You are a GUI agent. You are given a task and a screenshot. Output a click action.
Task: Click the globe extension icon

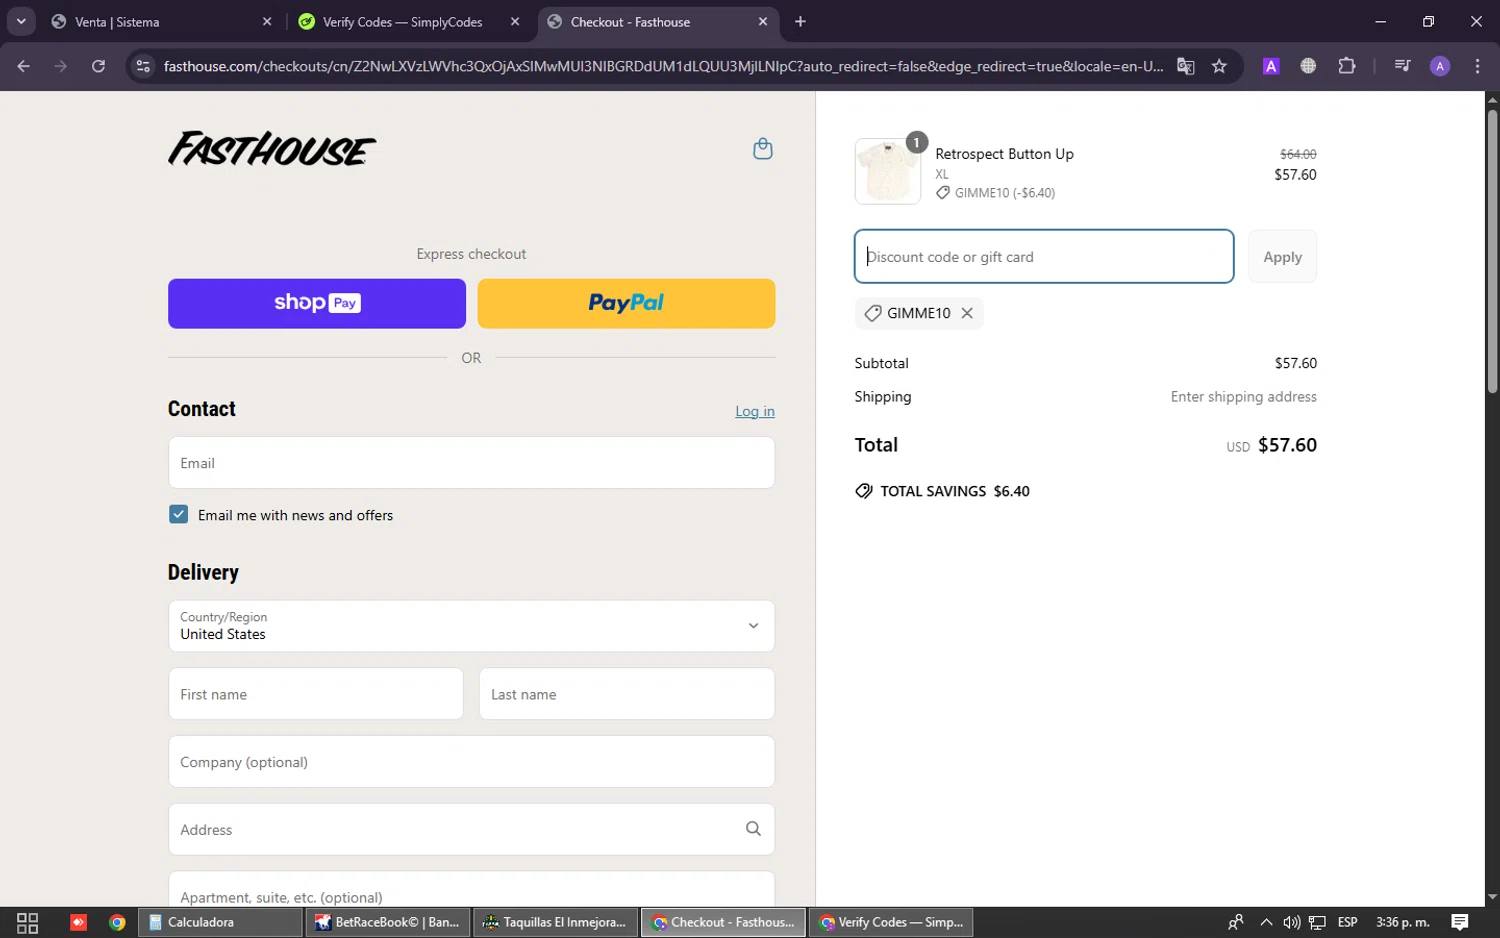(1308, 66)
